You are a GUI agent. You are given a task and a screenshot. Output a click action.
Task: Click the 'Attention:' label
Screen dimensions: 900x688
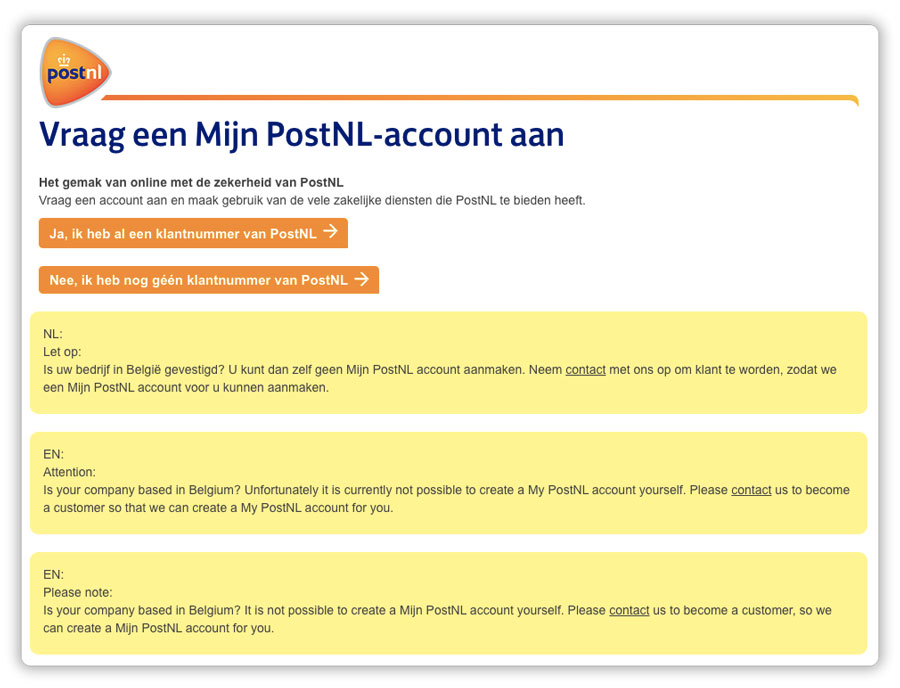pos(69,472)
